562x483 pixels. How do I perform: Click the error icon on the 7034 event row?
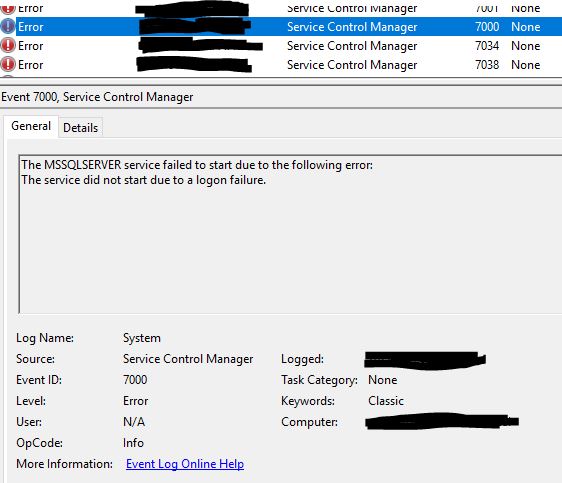[x=8, y=46]
